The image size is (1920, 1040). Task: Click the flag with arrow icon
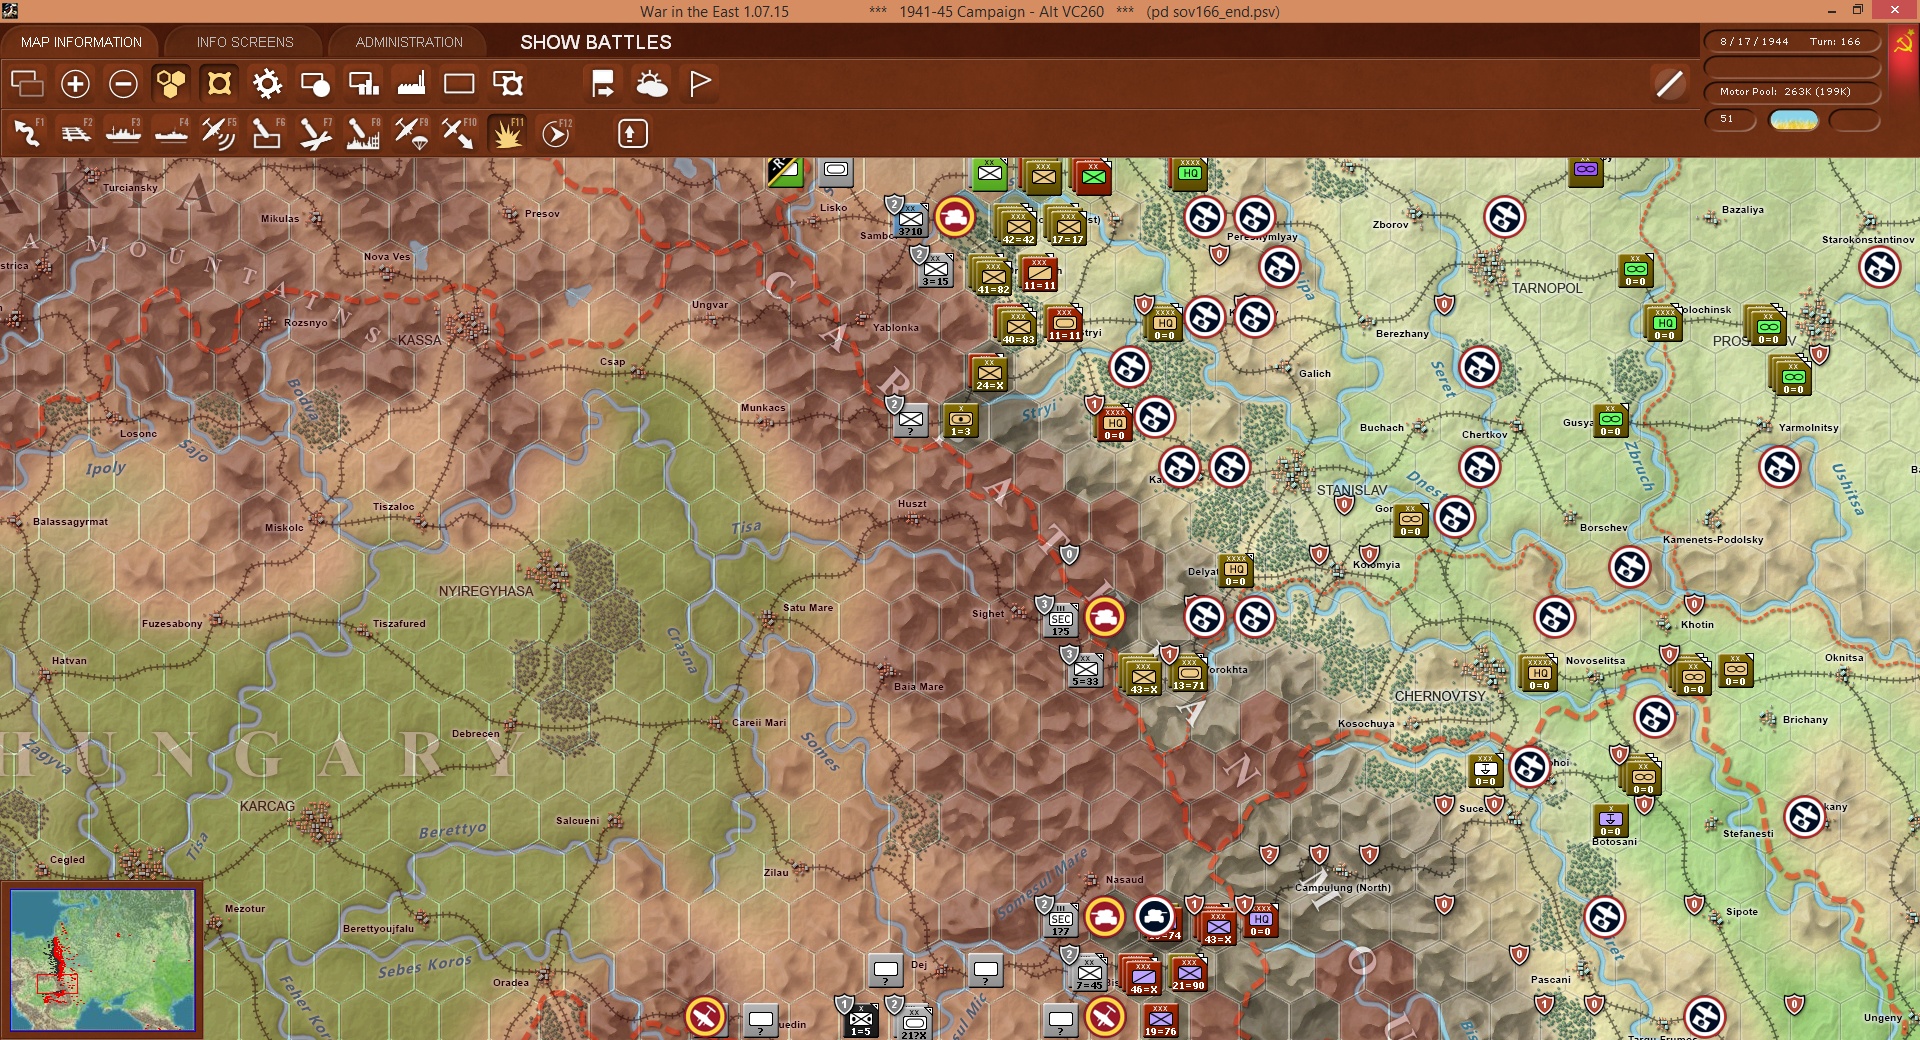pyautogui.click(x=603, y=84)
